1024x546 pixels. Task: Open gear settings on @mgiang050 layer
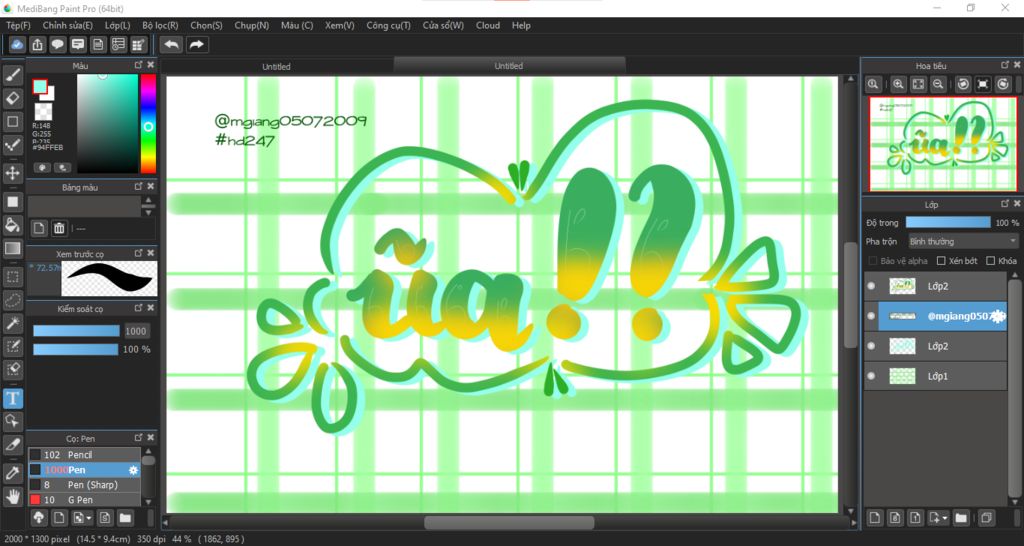tap(997, 316)
